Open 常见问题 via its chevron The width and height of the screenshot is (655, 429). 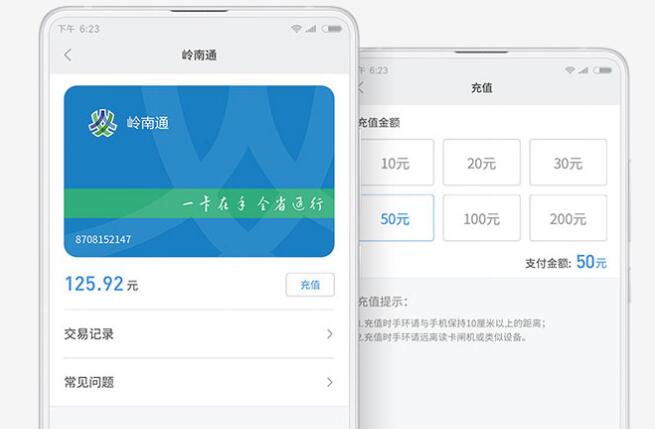pyautogui.click(x=330, y=382)
